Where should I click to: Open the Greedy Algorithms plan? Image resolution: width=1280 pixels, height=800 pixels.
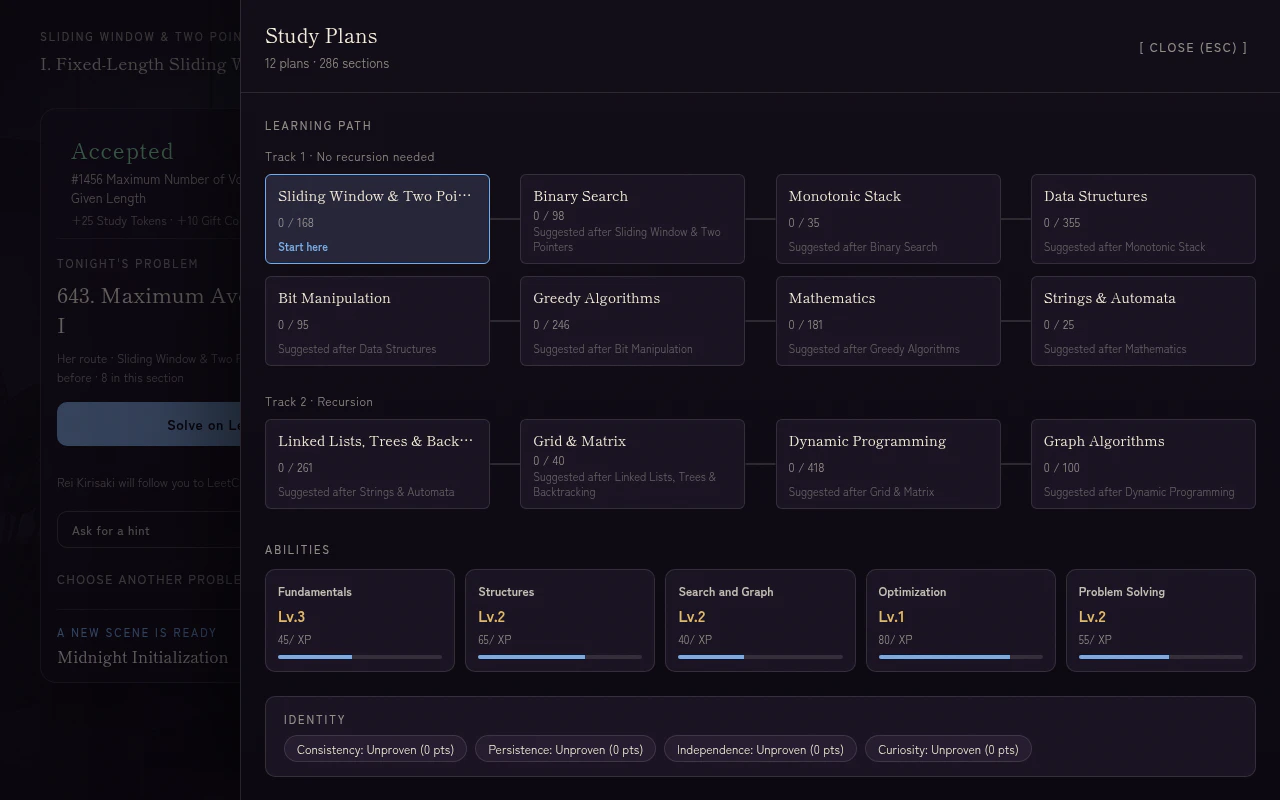click(x=632, y=321)
